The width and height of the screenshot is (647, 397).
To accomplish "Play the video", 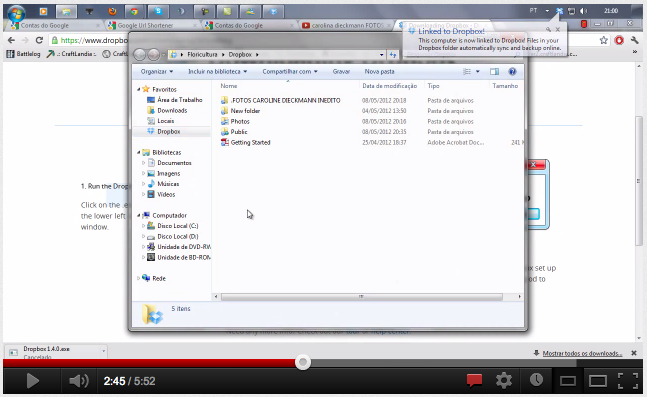I will 32,380.
